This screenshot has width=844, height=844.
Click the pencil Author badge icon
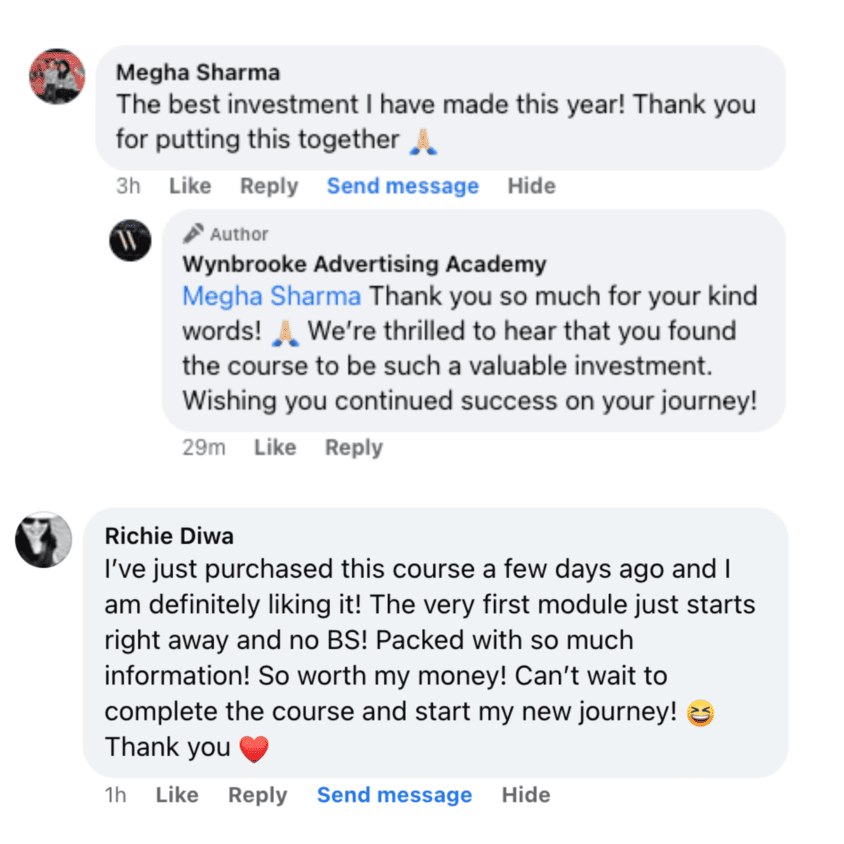193,234
